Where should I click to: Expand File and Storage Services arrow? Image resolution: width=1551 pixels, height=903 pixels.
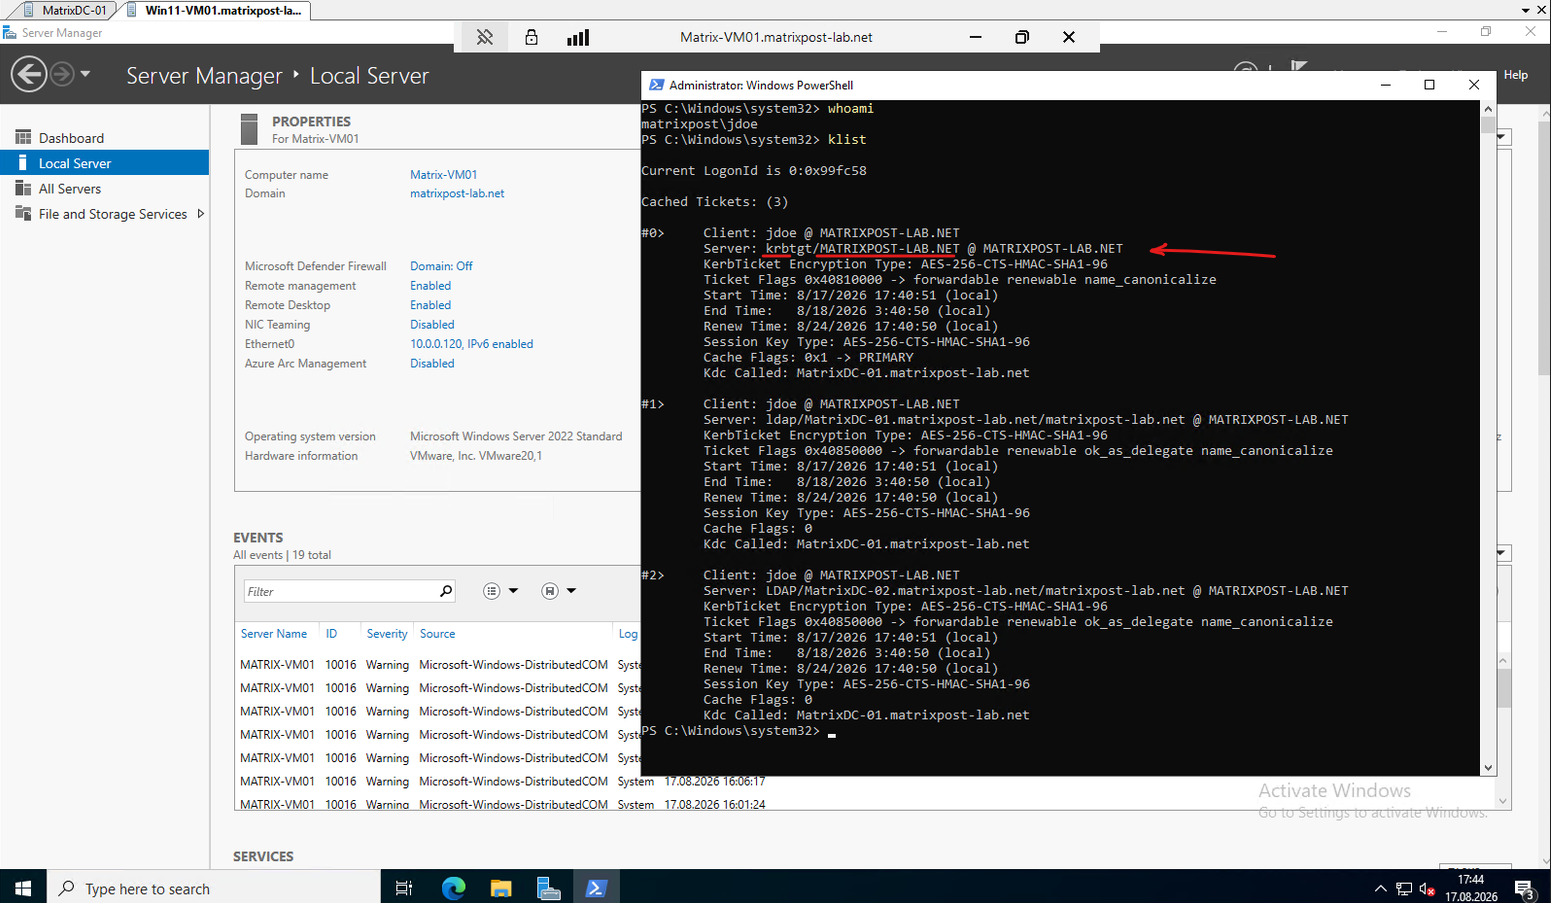(x=201, y=214)
